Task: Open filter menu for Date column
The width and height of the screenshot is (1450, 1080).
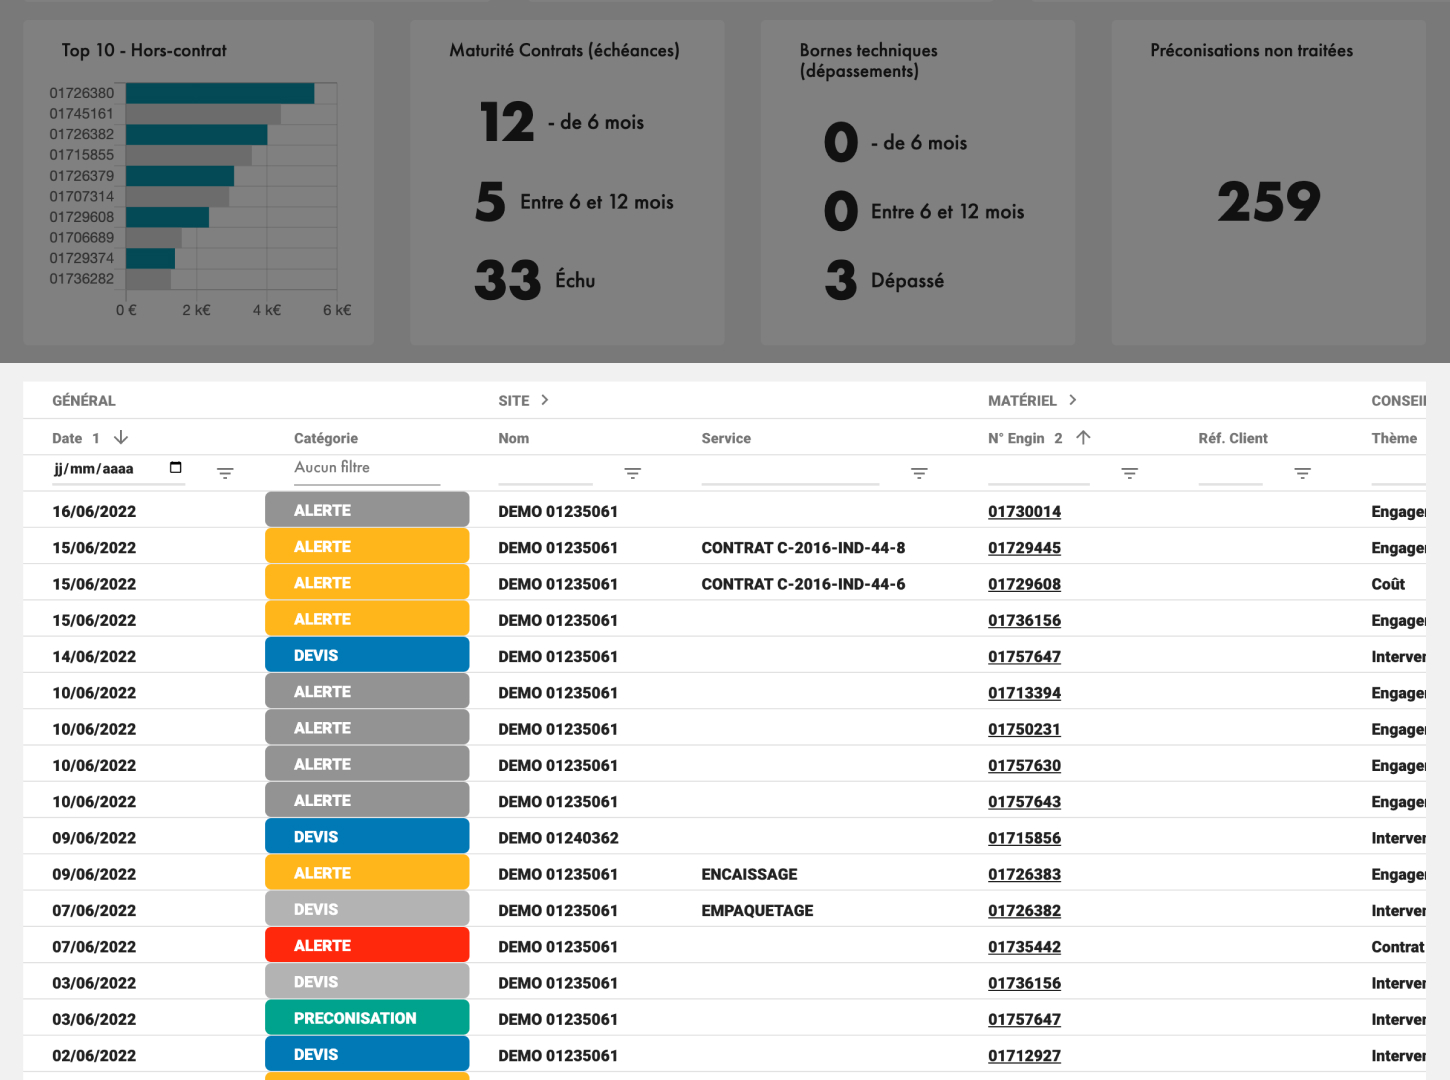Action: pos(225,473)
